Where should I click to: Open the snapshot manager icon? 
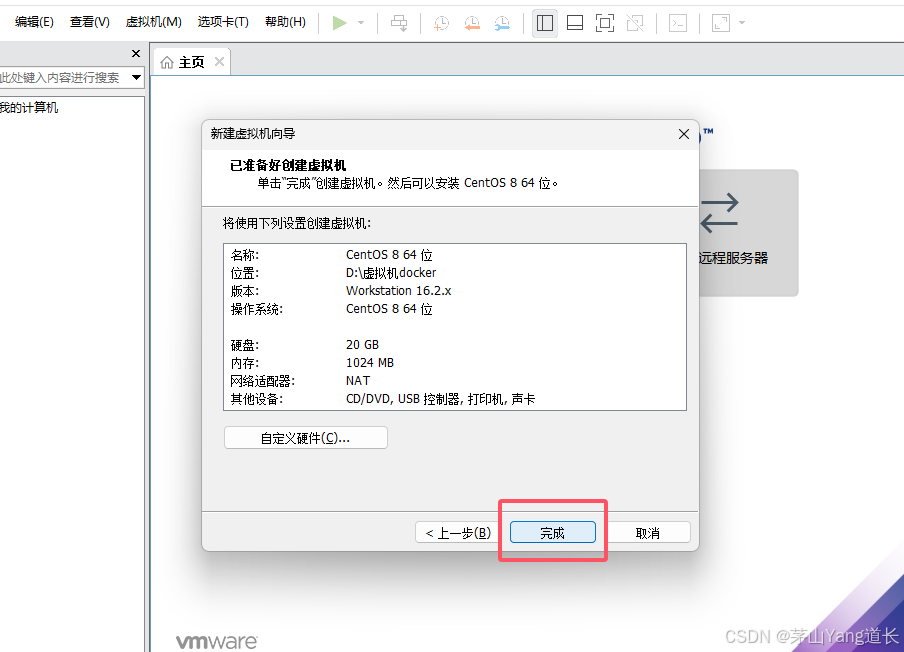coord(502,23)
